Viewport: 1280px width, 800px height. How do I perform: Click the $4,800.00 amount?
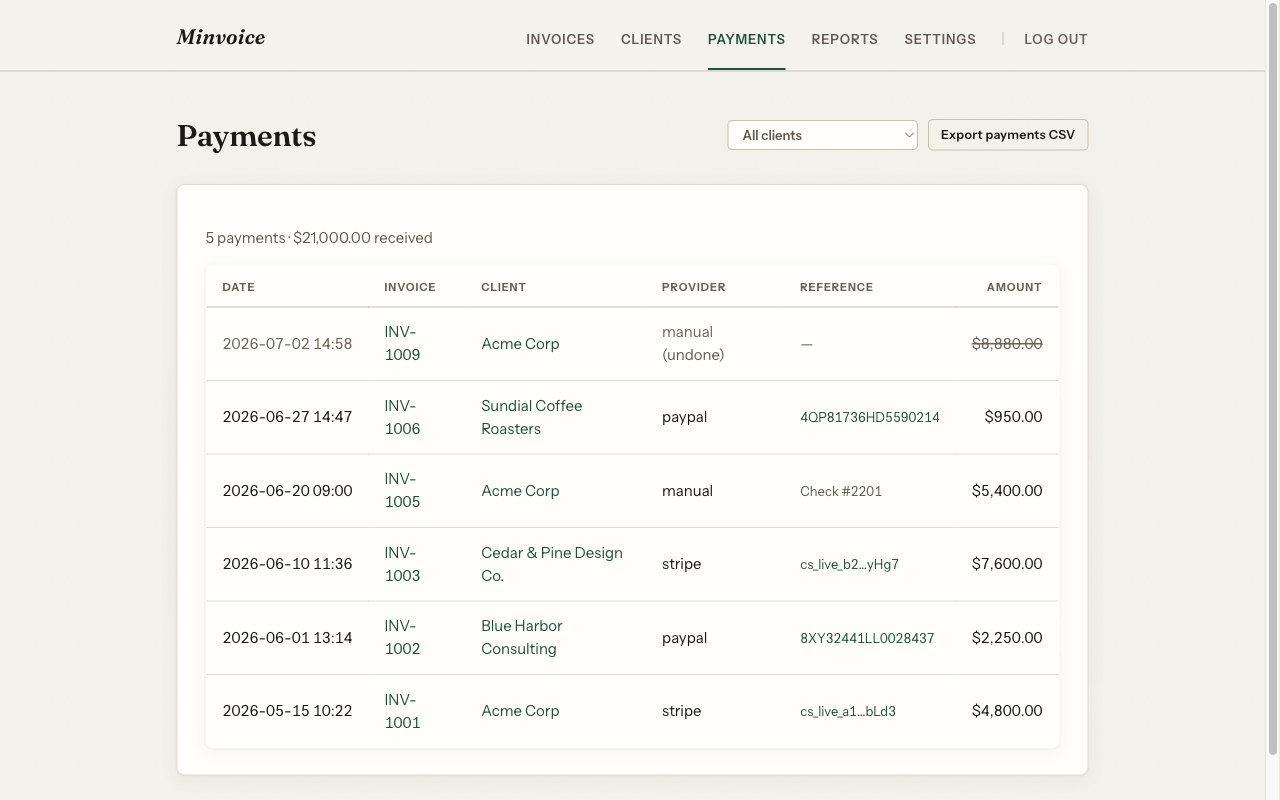click(x=1007, y=711)
